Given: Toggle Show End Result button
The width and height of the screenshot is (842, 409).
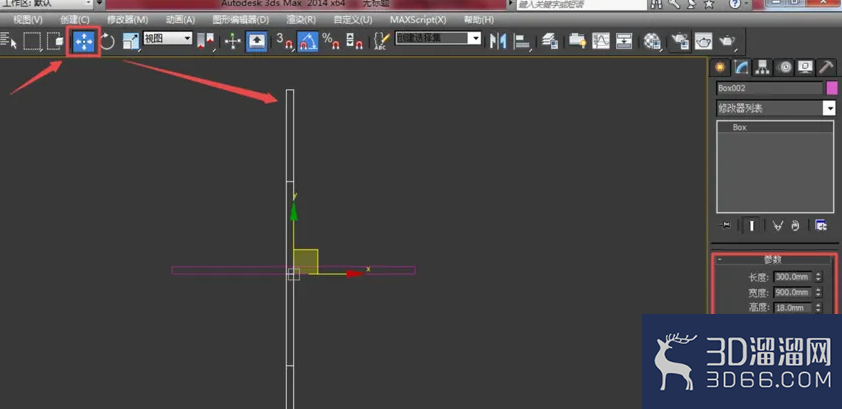Looking at the screenshot, I should coord(752,226).
